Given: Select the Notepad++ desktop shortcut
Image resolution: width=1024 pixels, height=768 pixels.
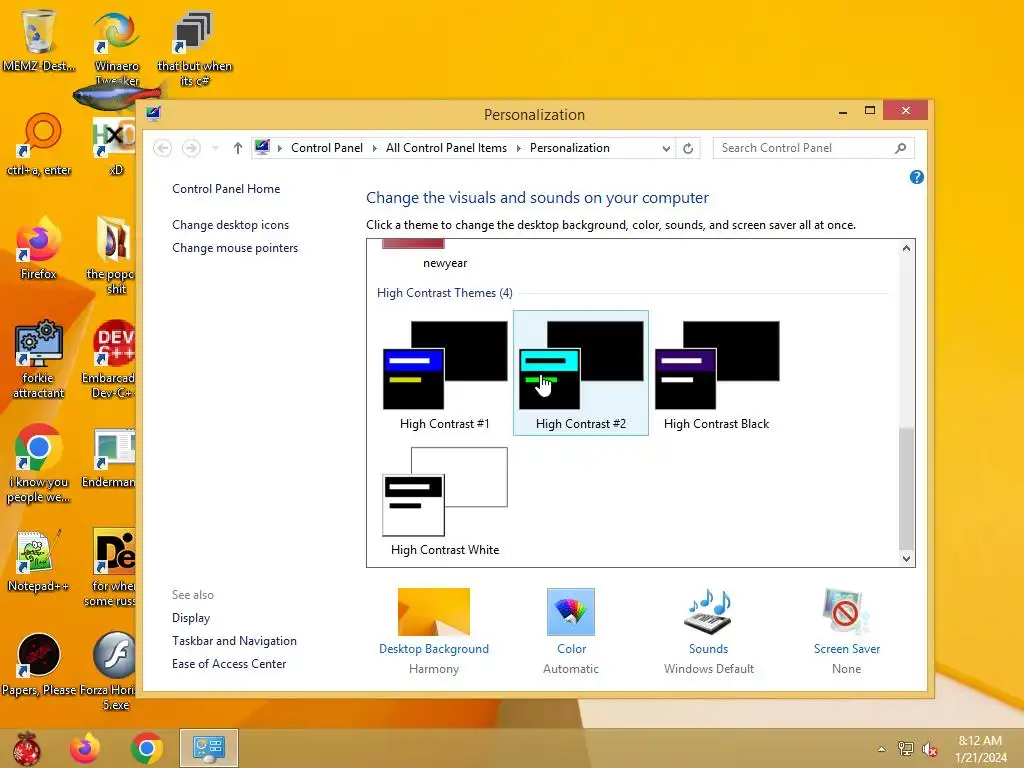Looking at the screenshot, I should [x=38, y=561].
